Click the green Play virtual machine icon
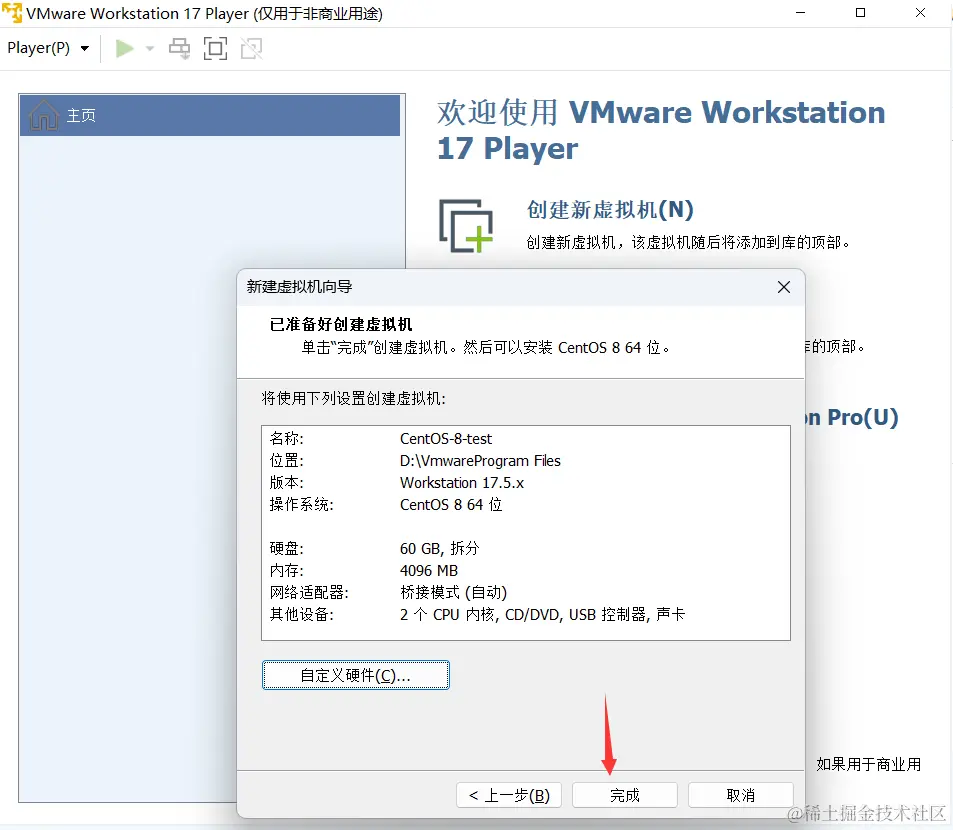Screen dimensions: 953x830 tap(123, 47)
